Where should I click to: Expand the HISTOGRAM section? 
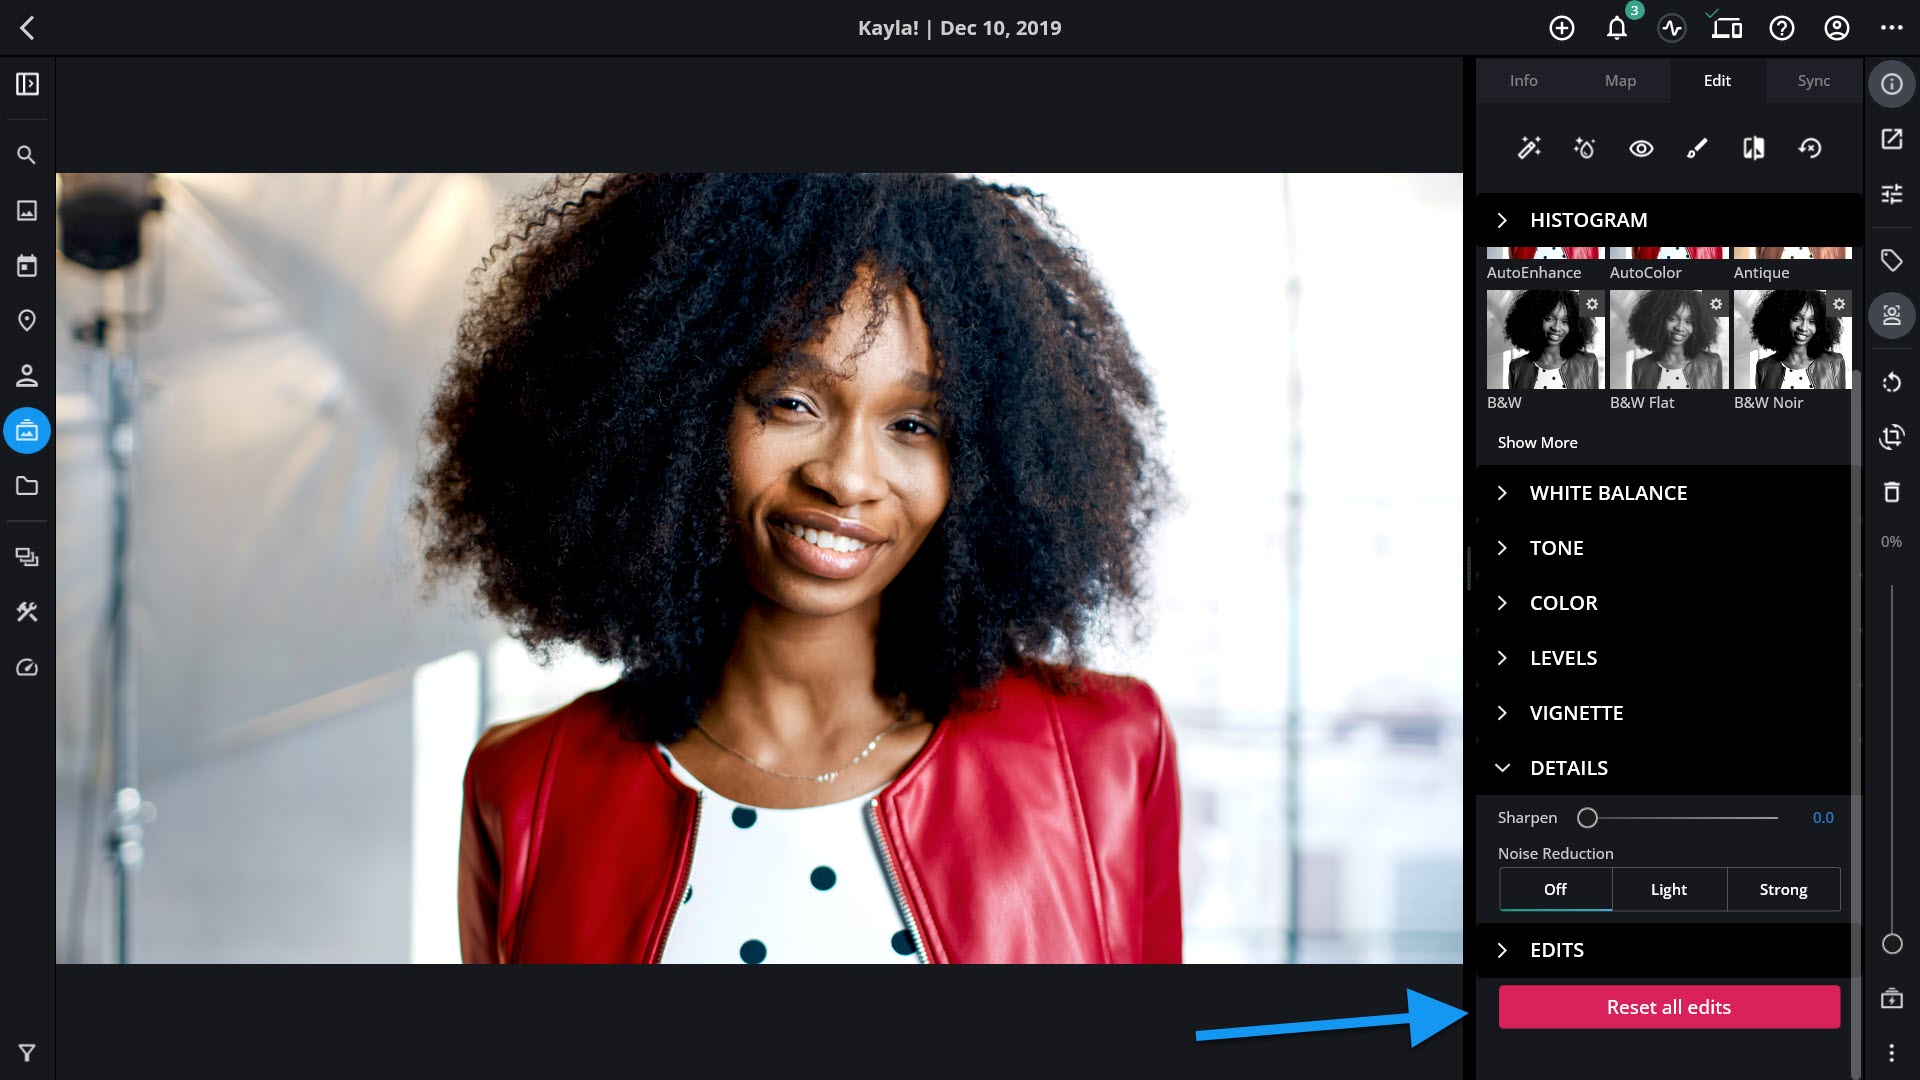pos(1587,220)
